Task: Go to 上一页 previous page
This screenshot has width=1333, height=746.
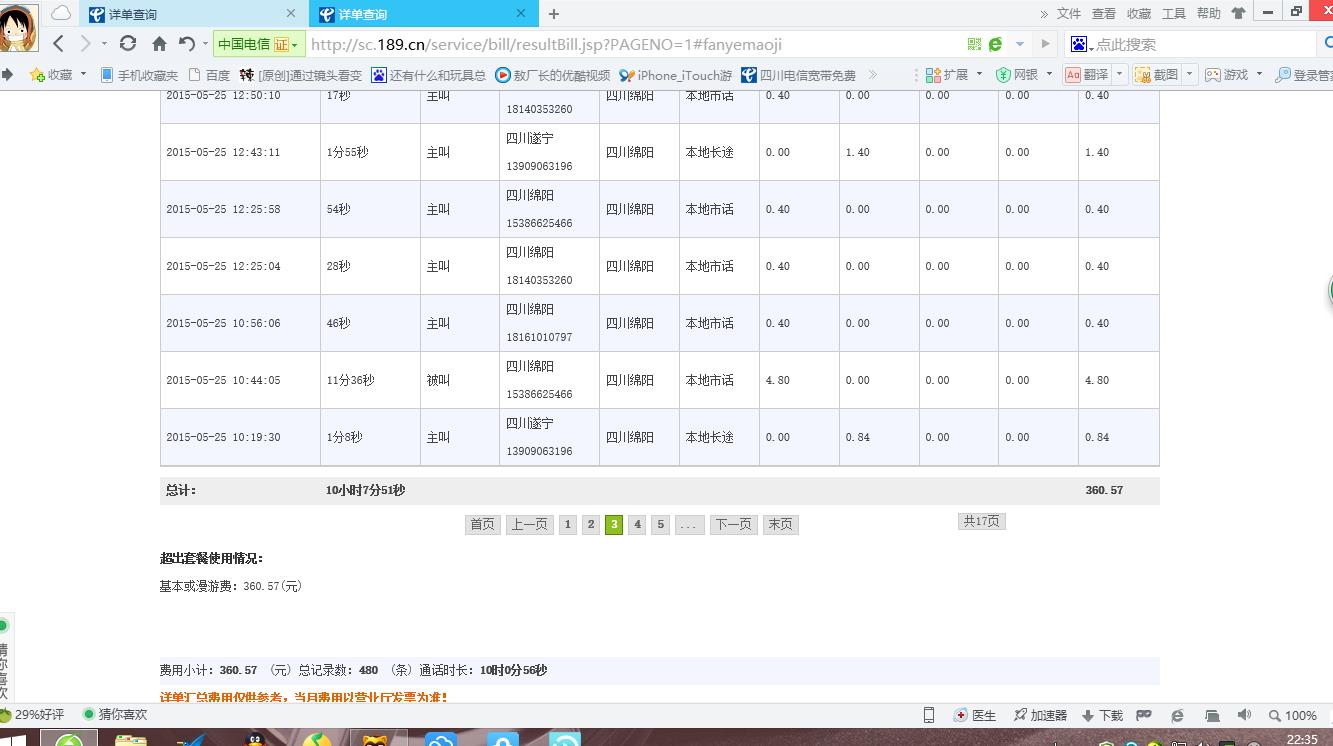Action: click(529, 524)
